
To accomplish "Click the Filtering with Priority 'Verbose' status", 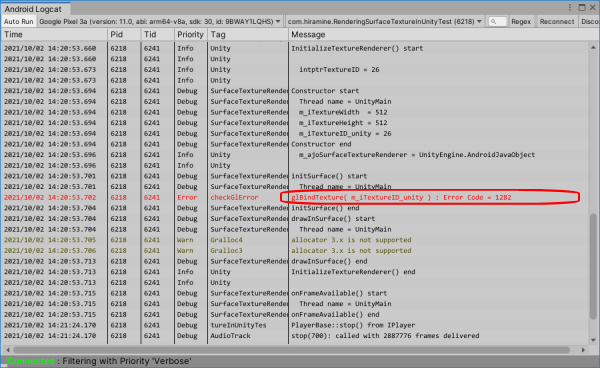I will [x=127, y=361].
